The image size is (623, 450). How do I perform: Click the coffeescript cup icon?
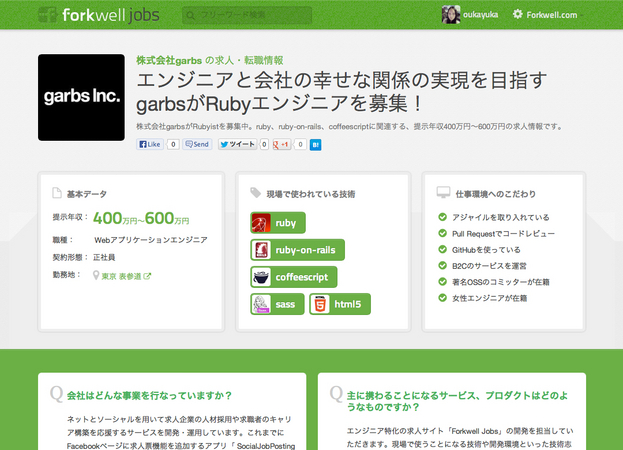pyautogui.click(x=261, y=277)
